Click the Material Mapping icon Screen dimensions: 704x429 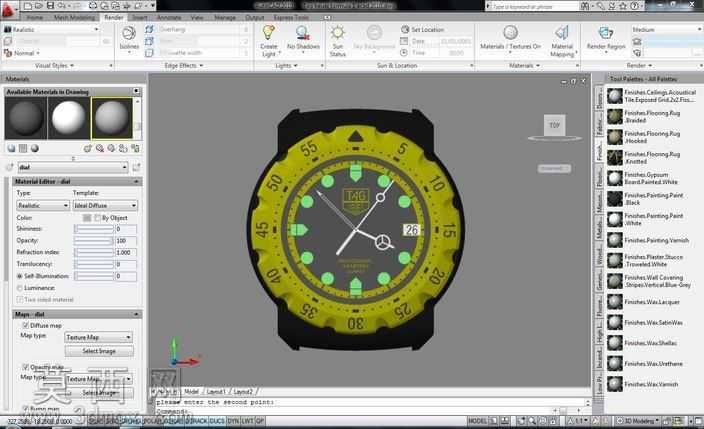click(562, 33)
